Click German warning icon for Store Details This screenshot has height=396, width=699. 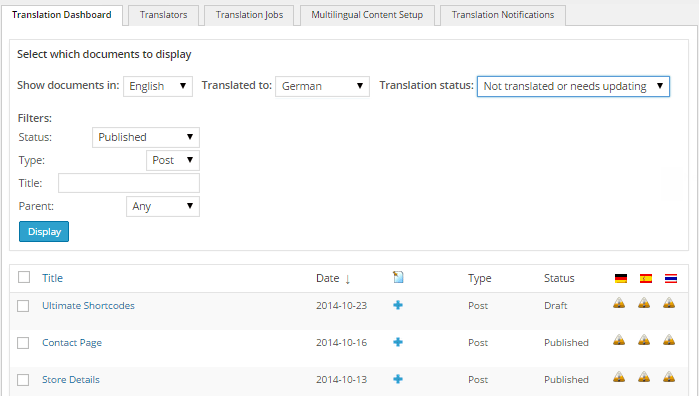(x=619, y=377)
